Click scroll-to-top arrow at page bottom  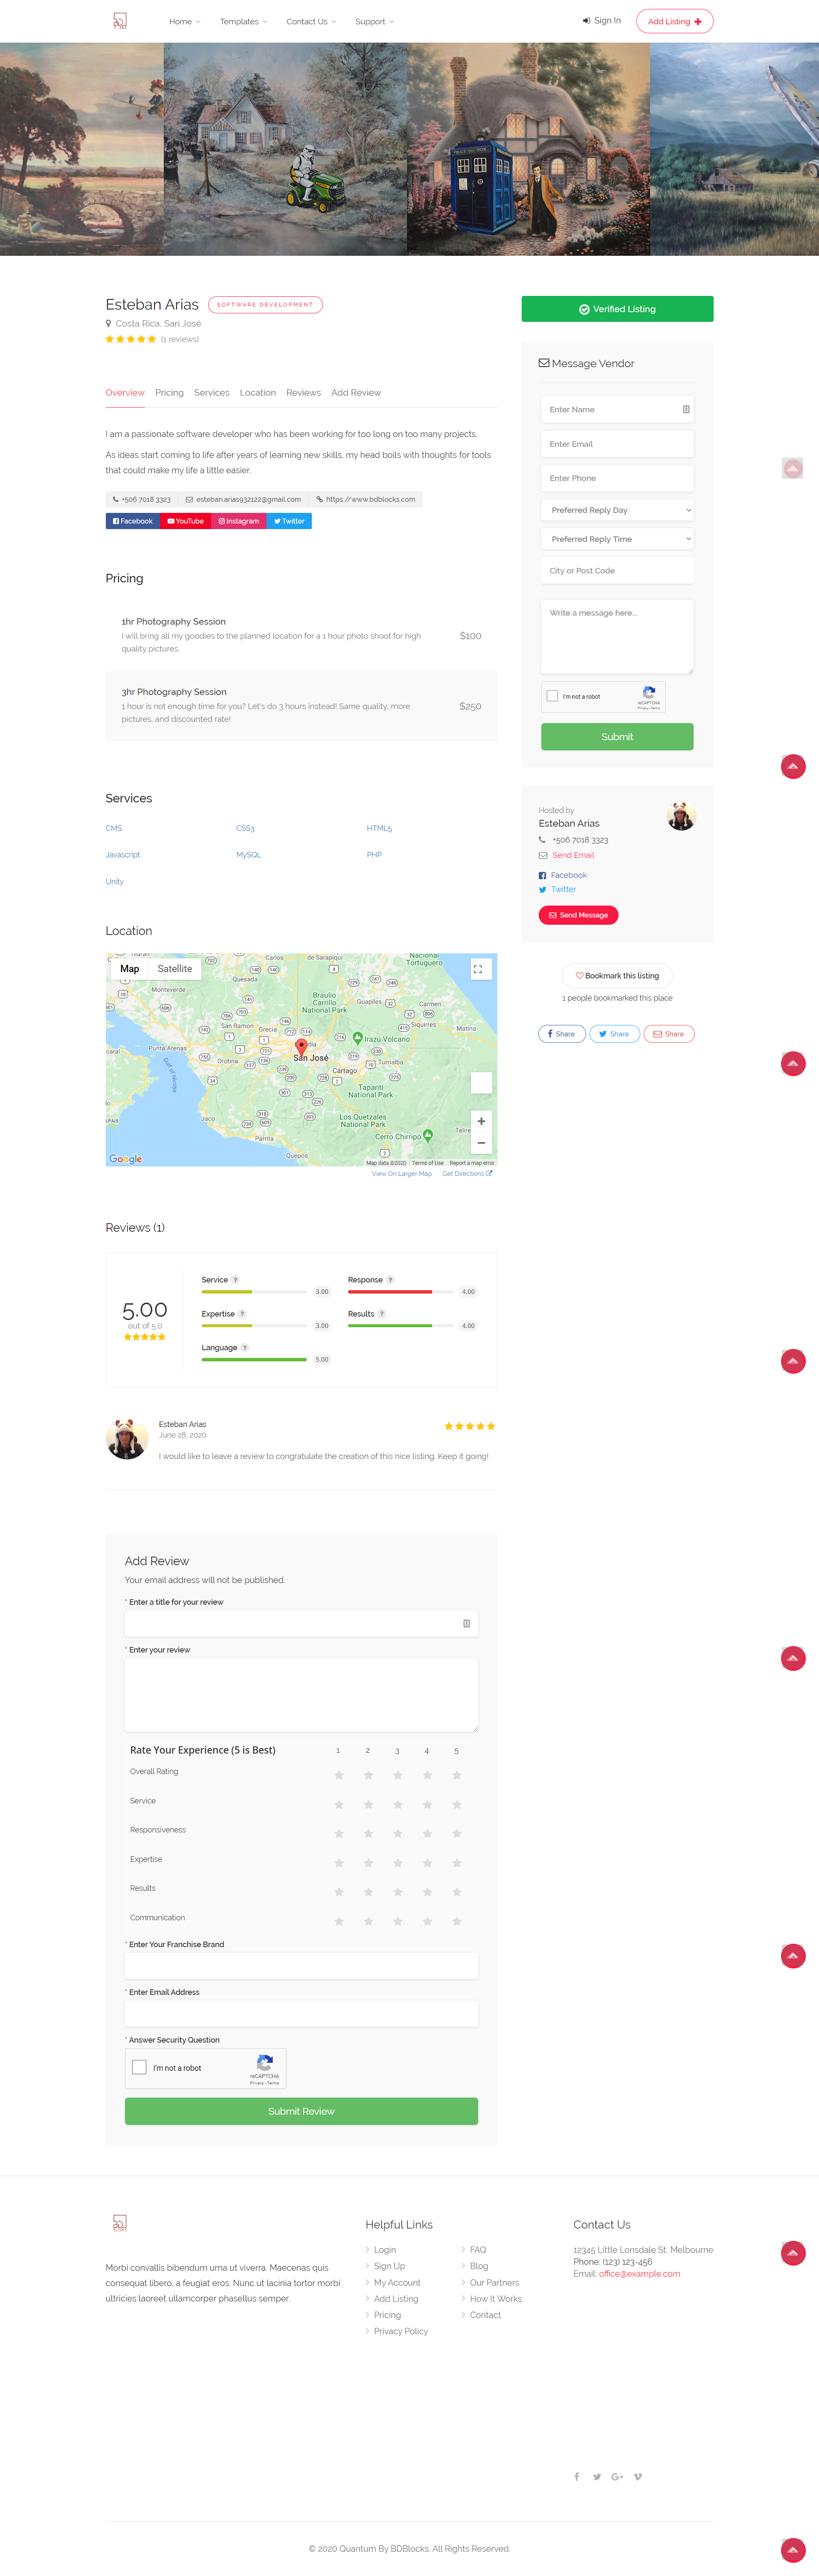pyautogui.click(x=793, y=2550)
